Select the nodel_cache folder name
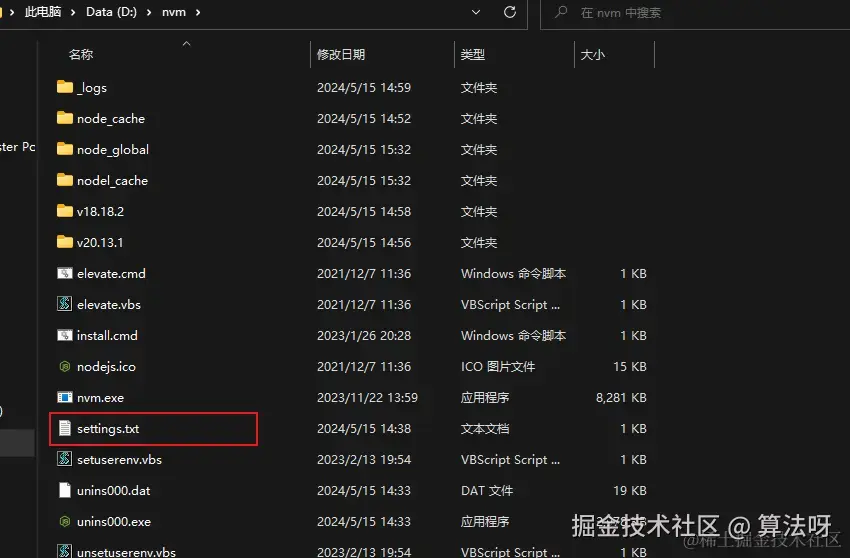 (112, 181)
